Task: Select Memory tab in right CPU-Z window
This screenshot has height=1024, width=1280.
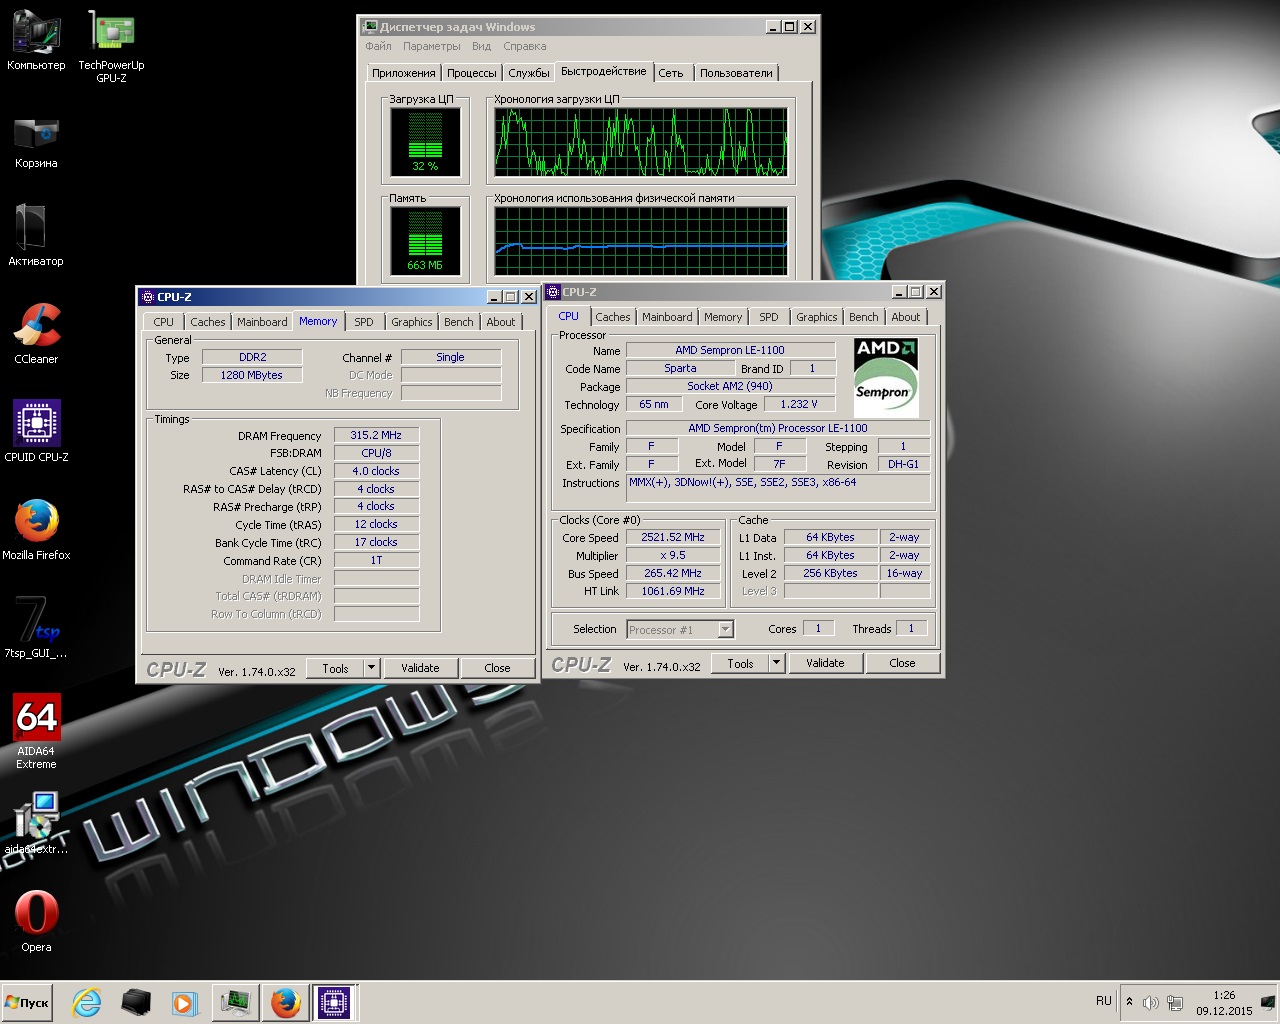Action: 723,317
